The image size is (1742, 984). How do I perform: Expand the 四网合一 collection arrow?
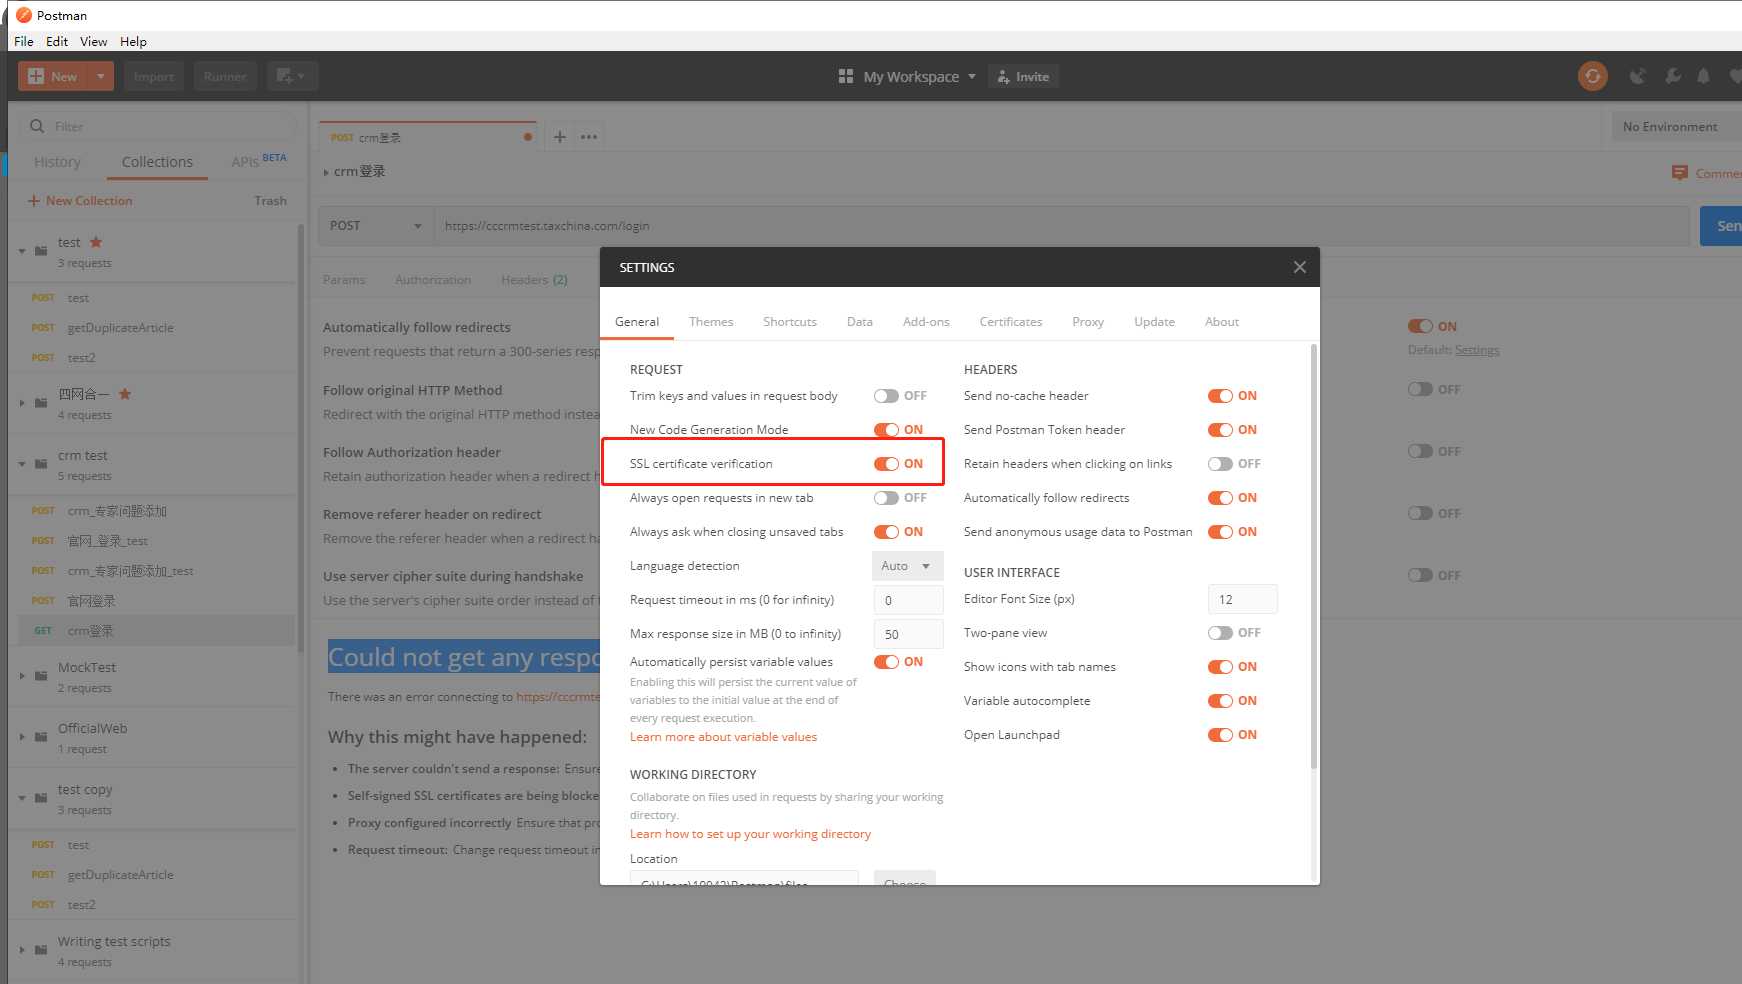point(22,403)
